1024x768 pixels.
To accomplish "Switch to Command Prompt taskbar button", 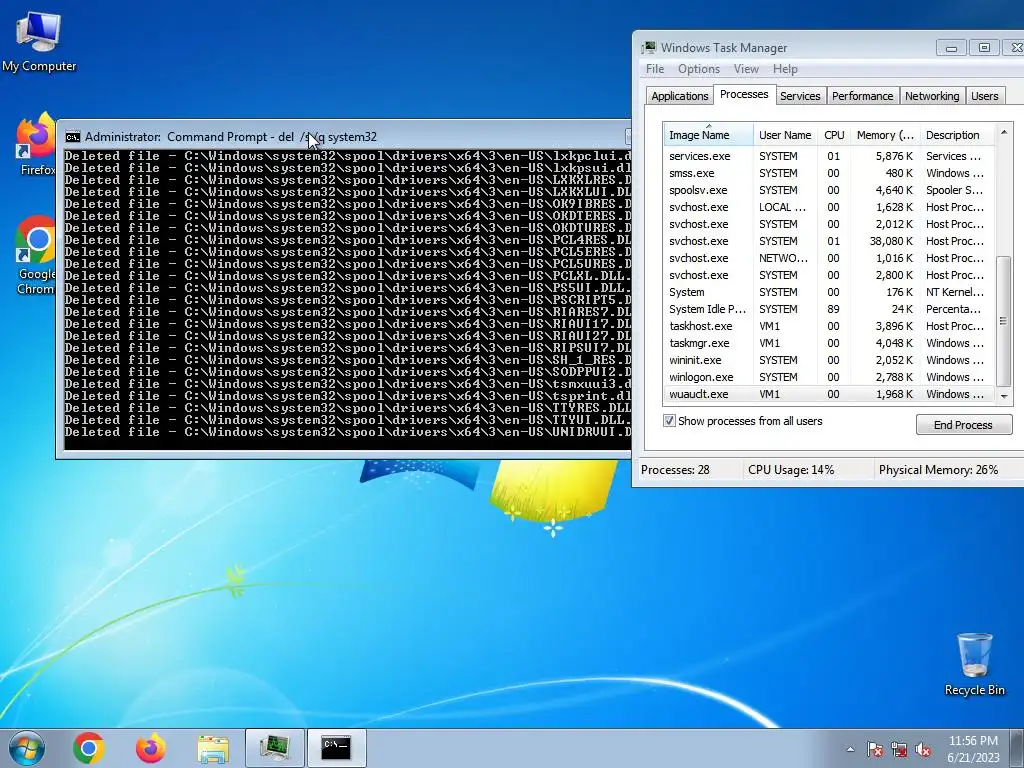I will click(336, 748).
